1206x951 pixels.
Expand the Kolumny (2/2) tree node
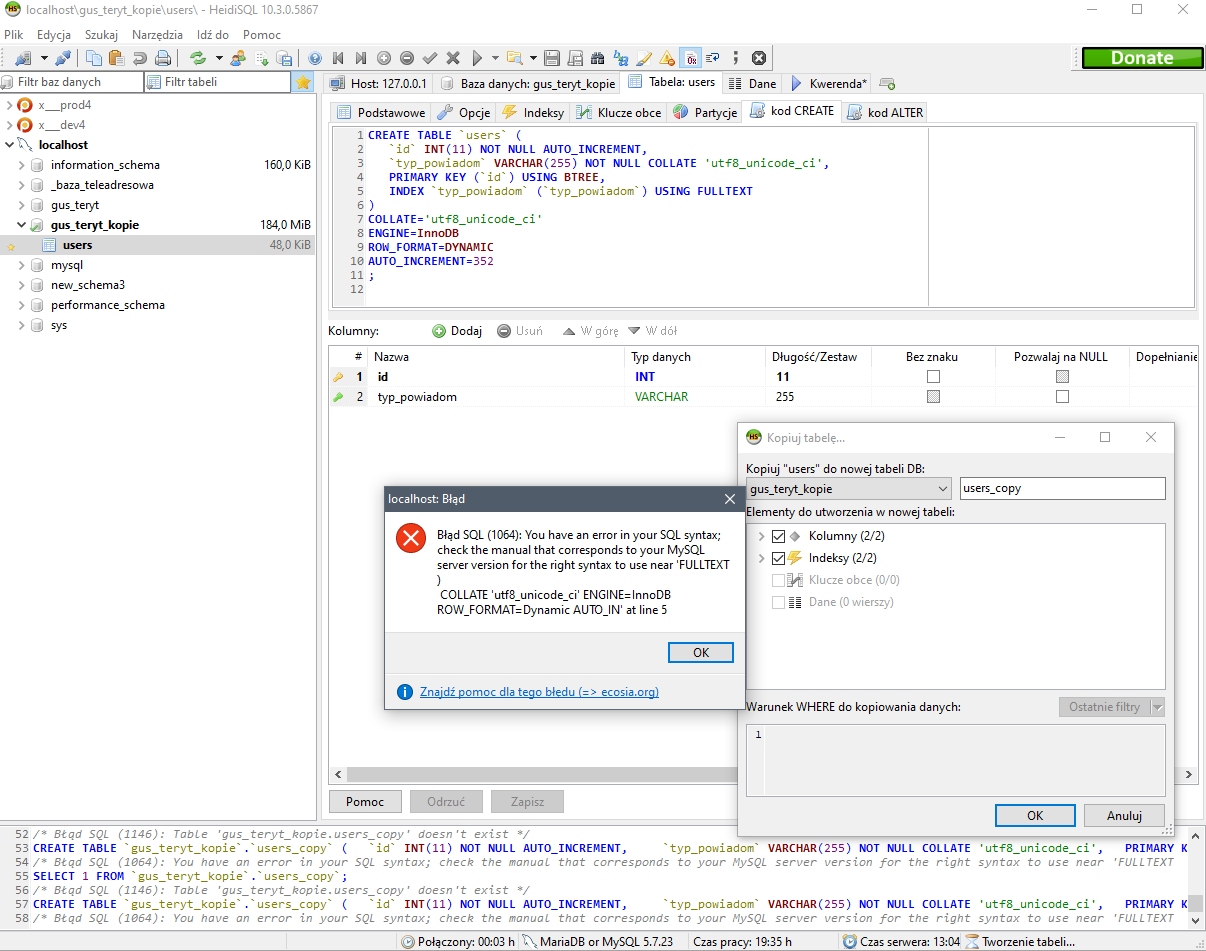(x=762, y=537)
